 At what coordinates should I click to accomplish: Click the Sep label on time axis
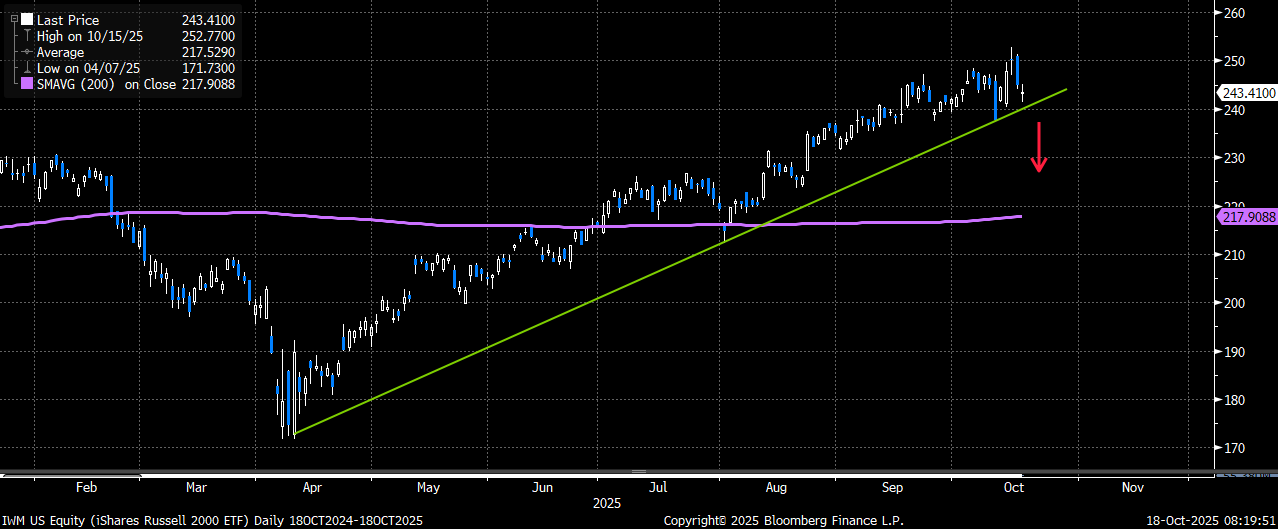click(x=893, y=487)
